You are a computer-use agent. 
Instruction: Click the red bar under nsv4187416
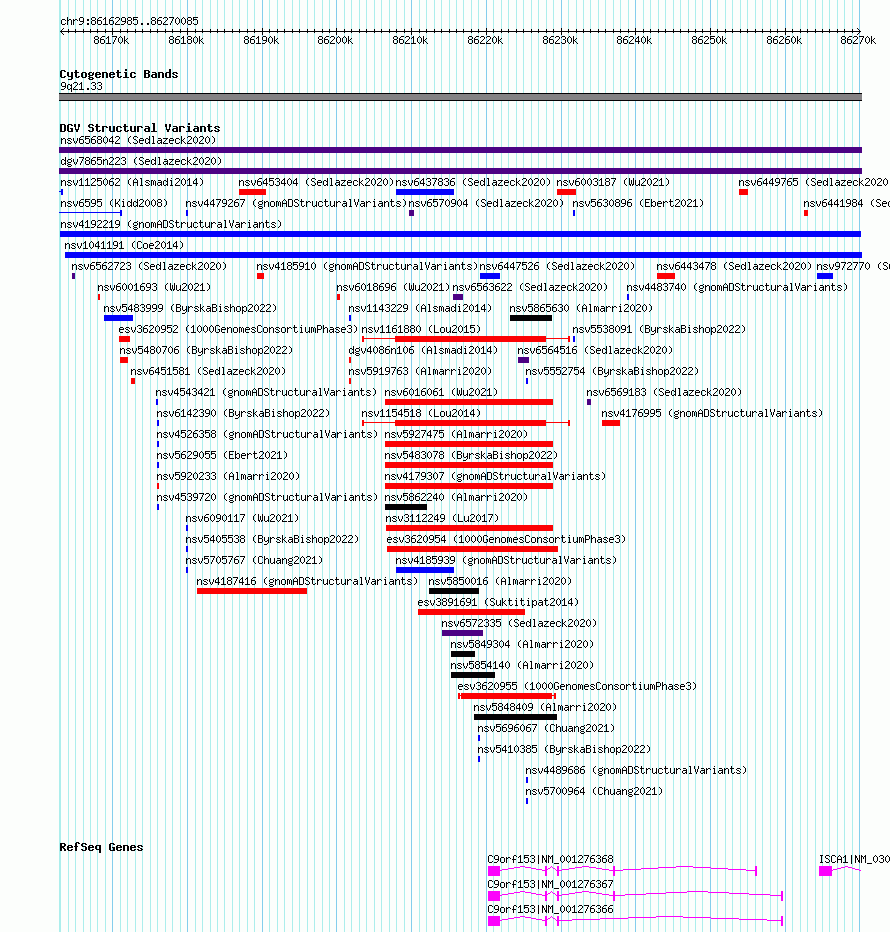(251, 591)
